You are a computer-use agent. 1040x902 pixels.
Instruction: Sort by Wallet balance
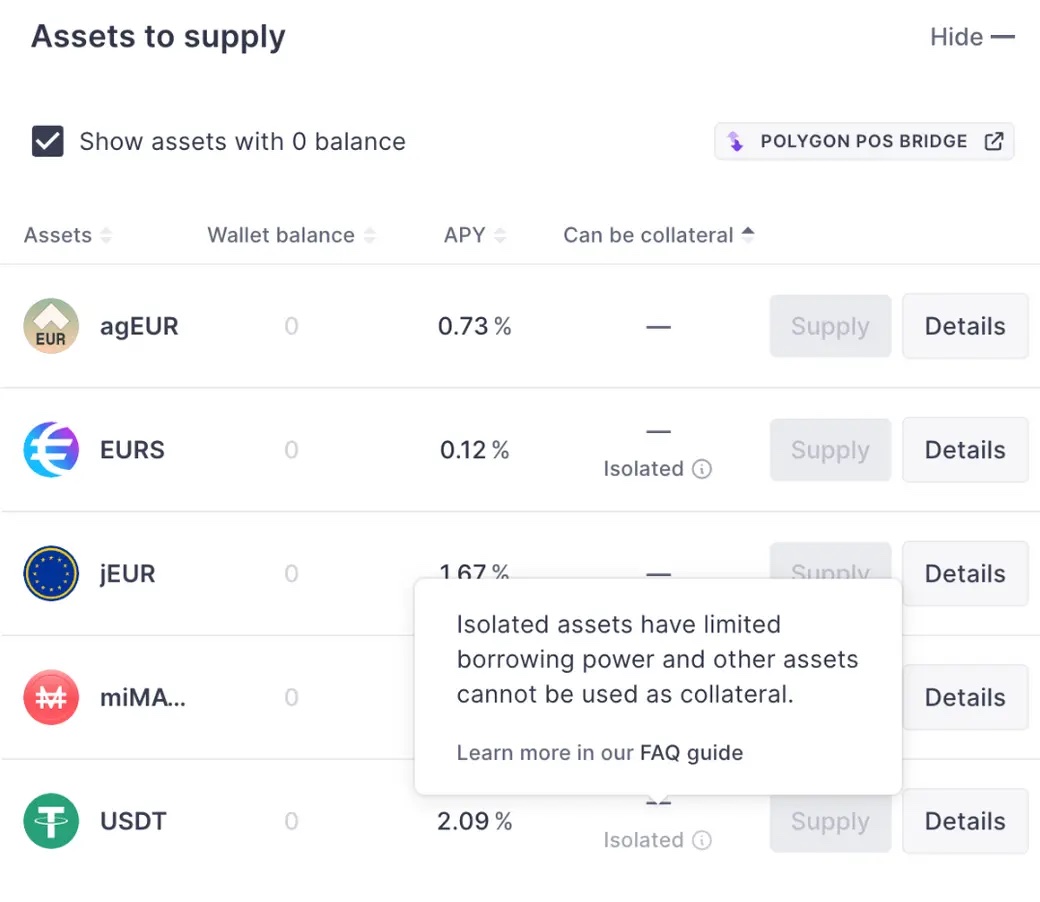(371, 235)
